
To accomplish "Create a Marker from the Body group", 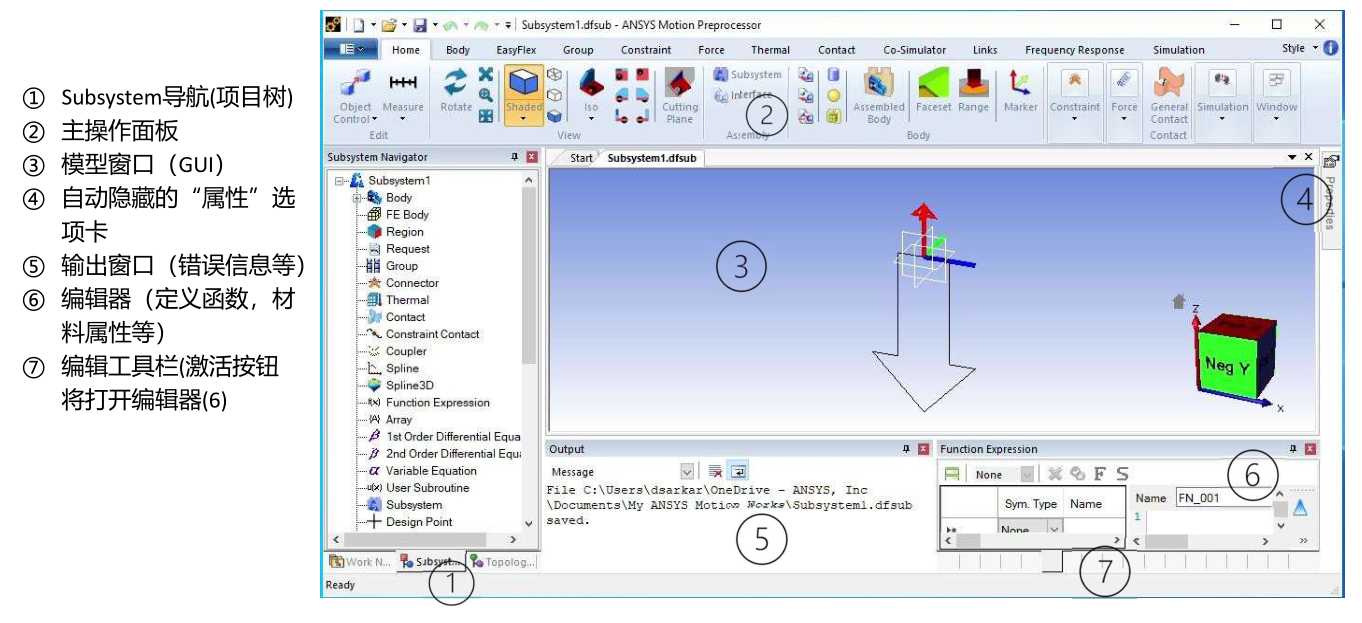I will point(1021,91).
